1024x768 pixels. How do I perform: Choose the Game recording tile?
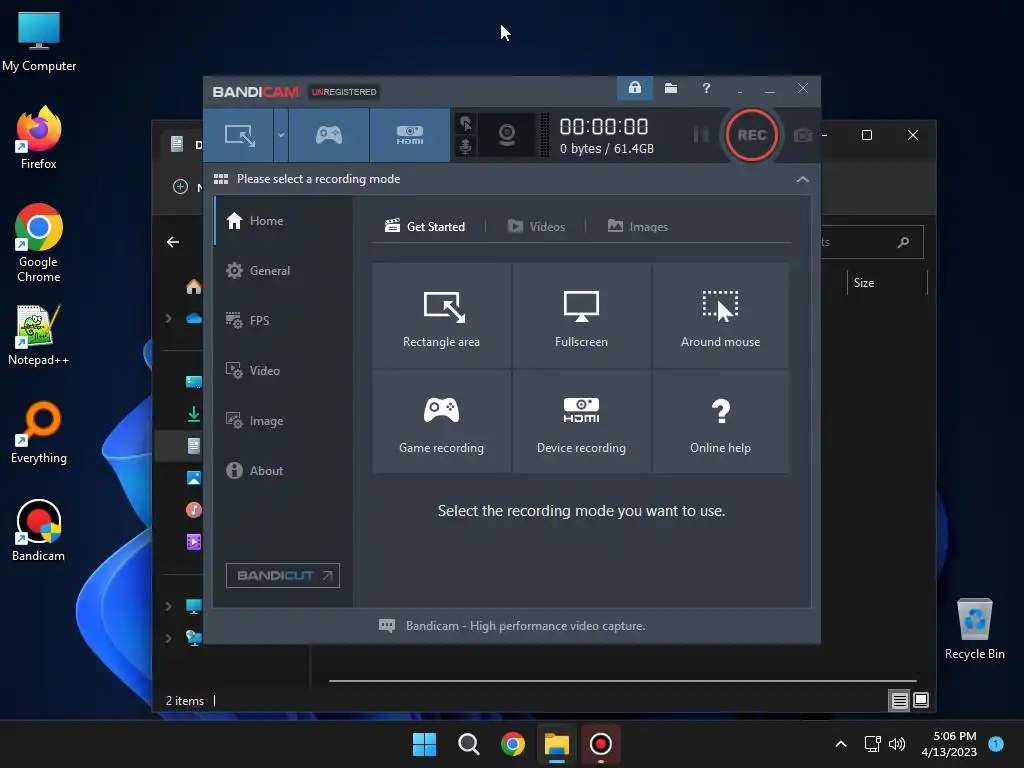click(441, 422)
